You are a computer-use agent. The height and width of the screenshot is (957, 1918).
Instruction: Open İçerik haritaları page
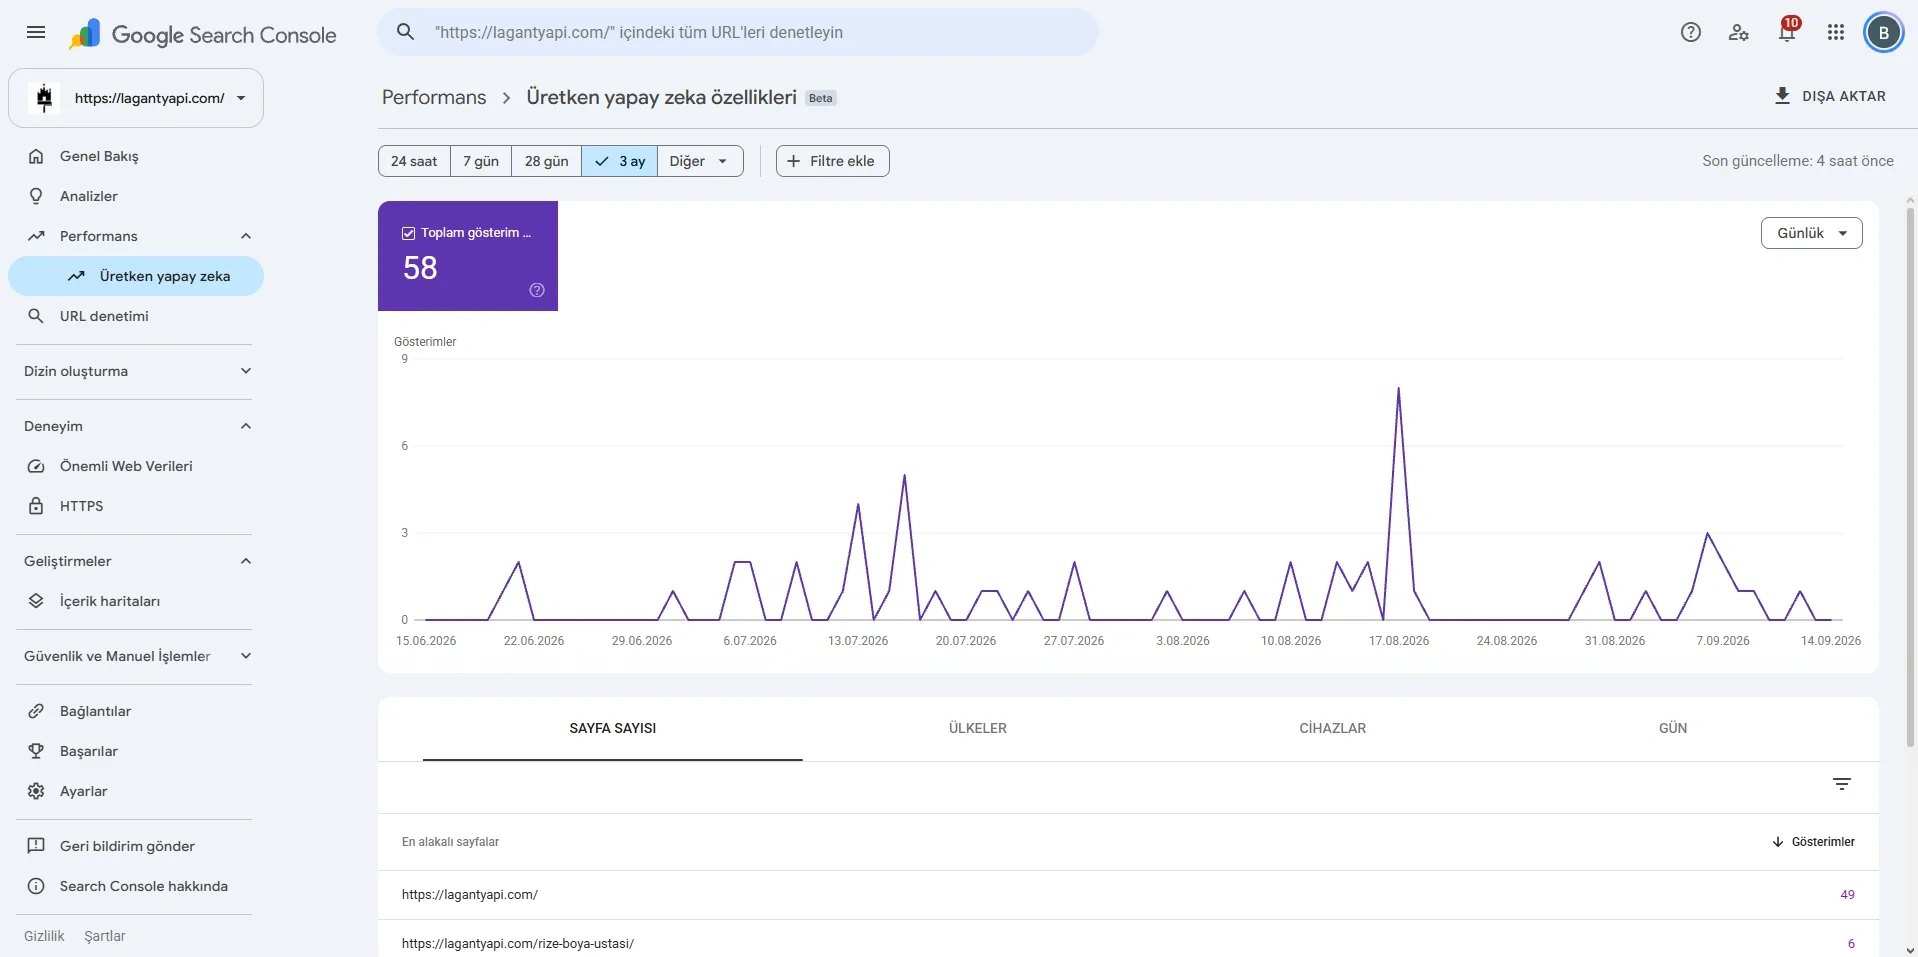pyautogui.click(x=136, y=601)
